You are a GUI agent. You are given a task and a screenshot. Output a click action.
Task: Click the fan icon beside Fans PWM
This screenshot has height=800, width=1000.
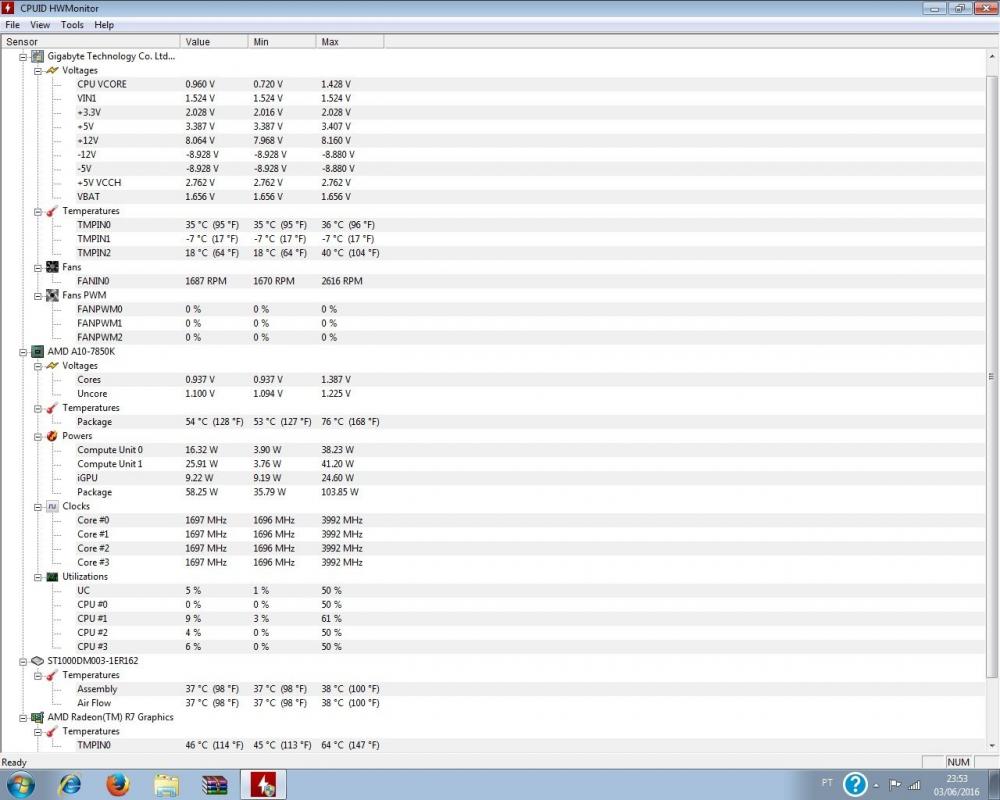(52, 295)
